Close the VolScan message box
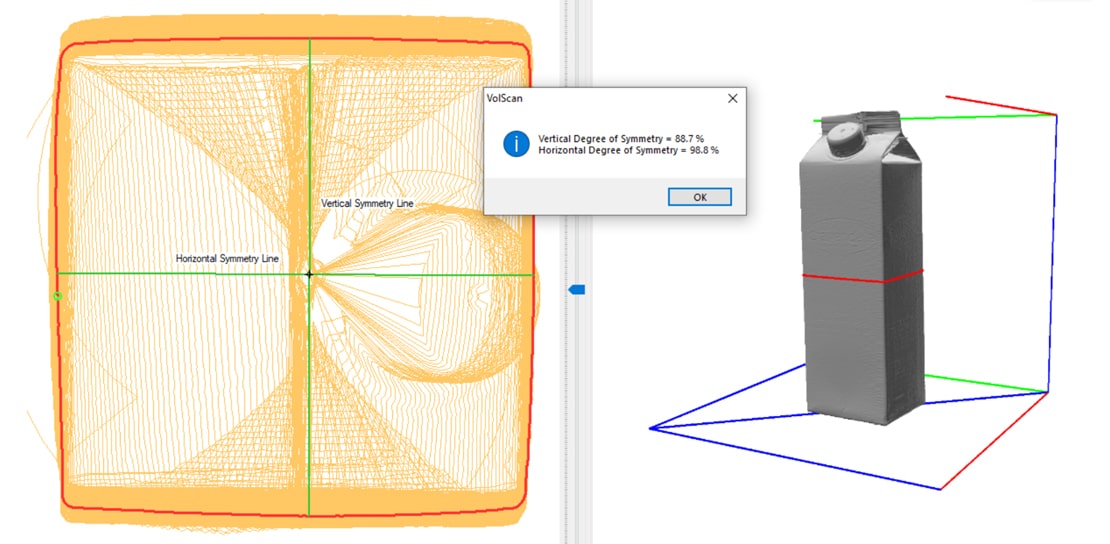 (x=732, y=99)
